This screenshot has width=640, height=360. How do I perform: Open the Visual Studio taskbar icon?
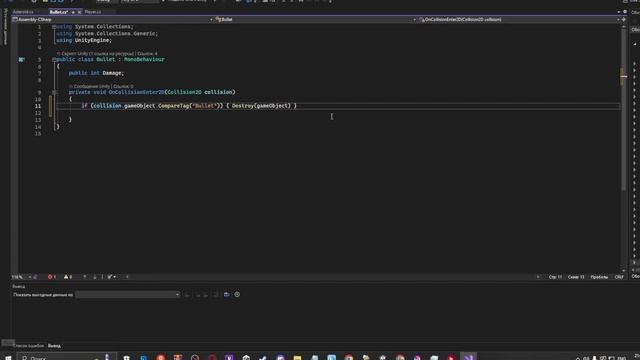[468, 357]
